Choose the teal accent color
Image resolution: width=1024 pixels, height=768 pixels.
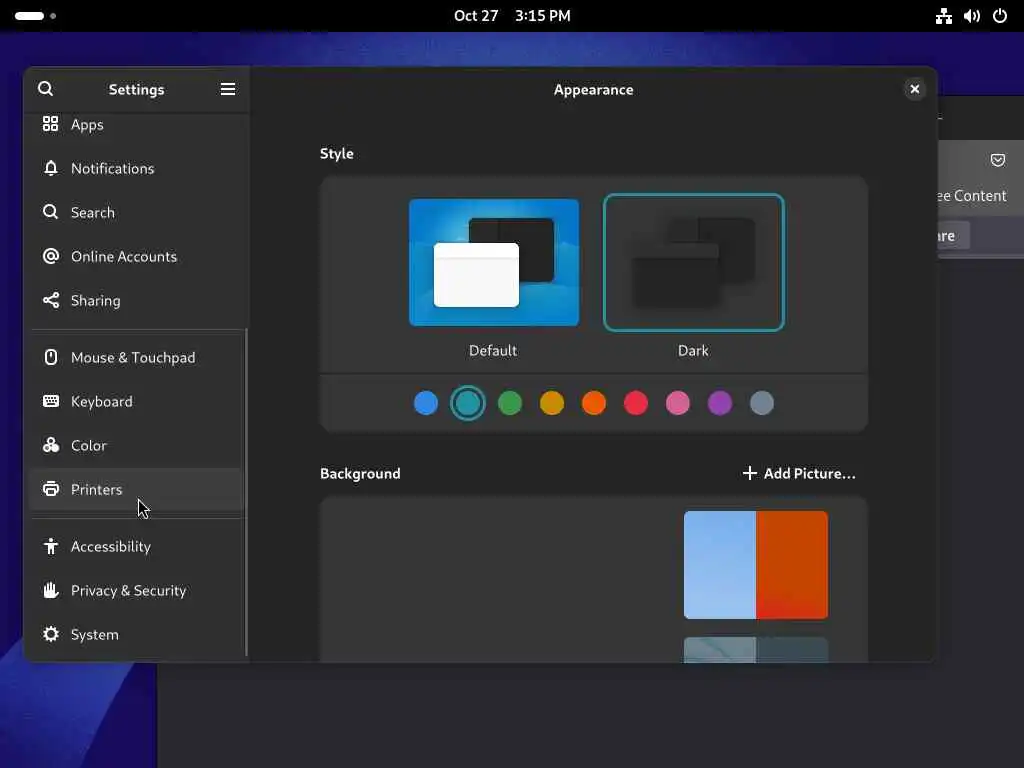click(x=468, y=403)
